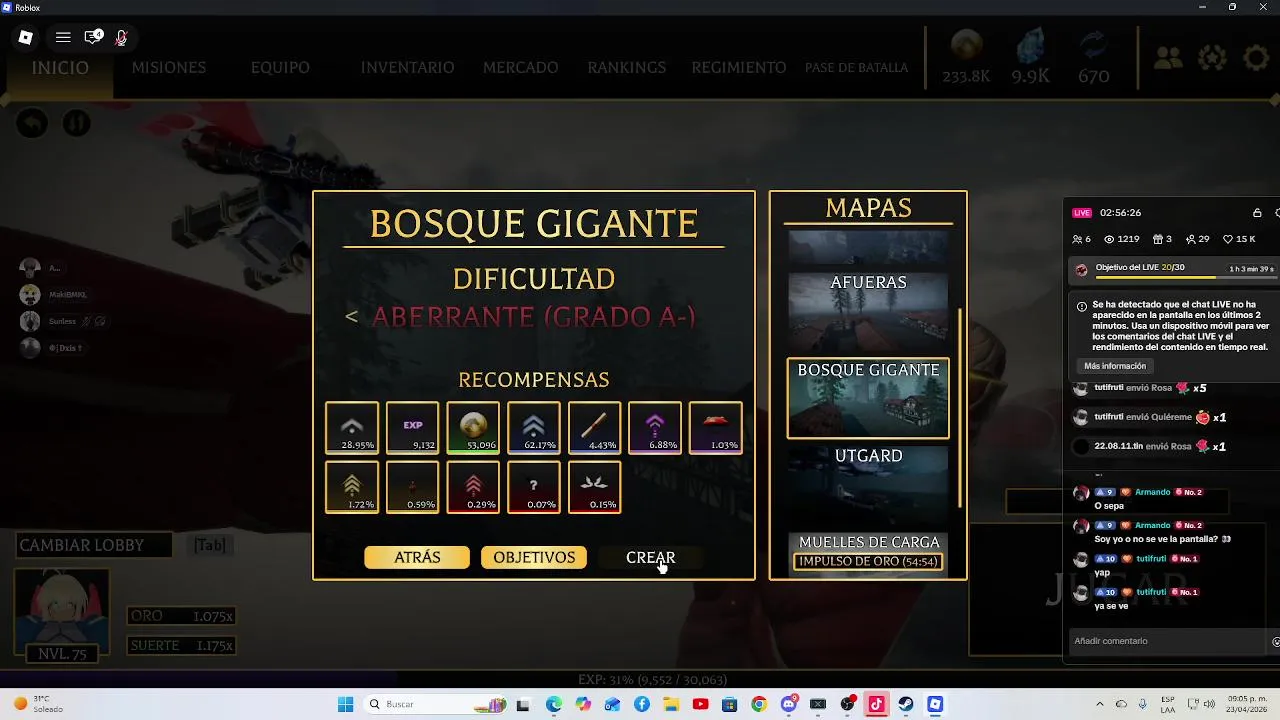Click the CREAR button

(651, 557)
